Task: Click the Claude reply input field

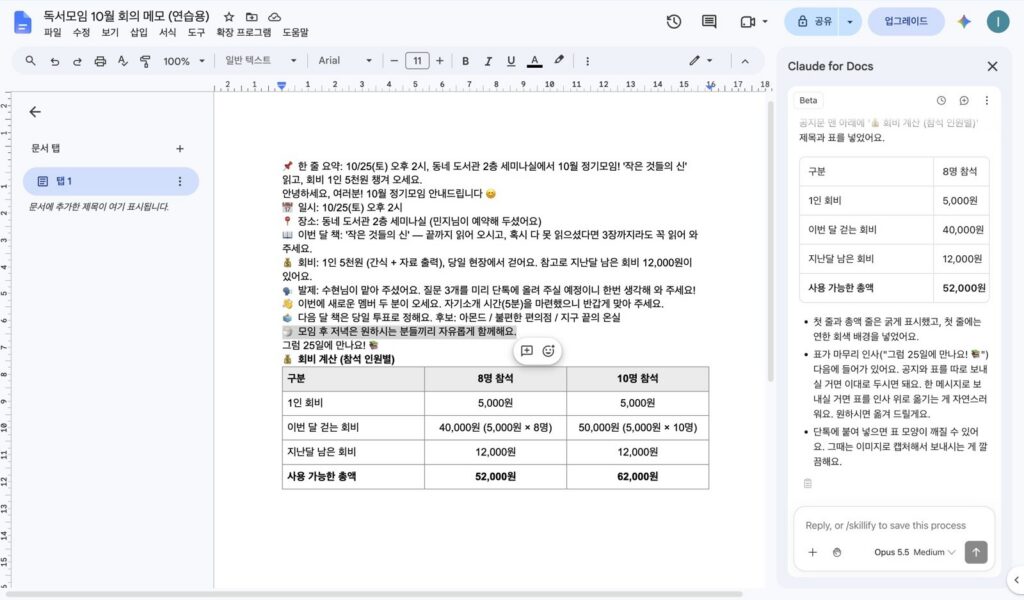Action: coord(893,526)
